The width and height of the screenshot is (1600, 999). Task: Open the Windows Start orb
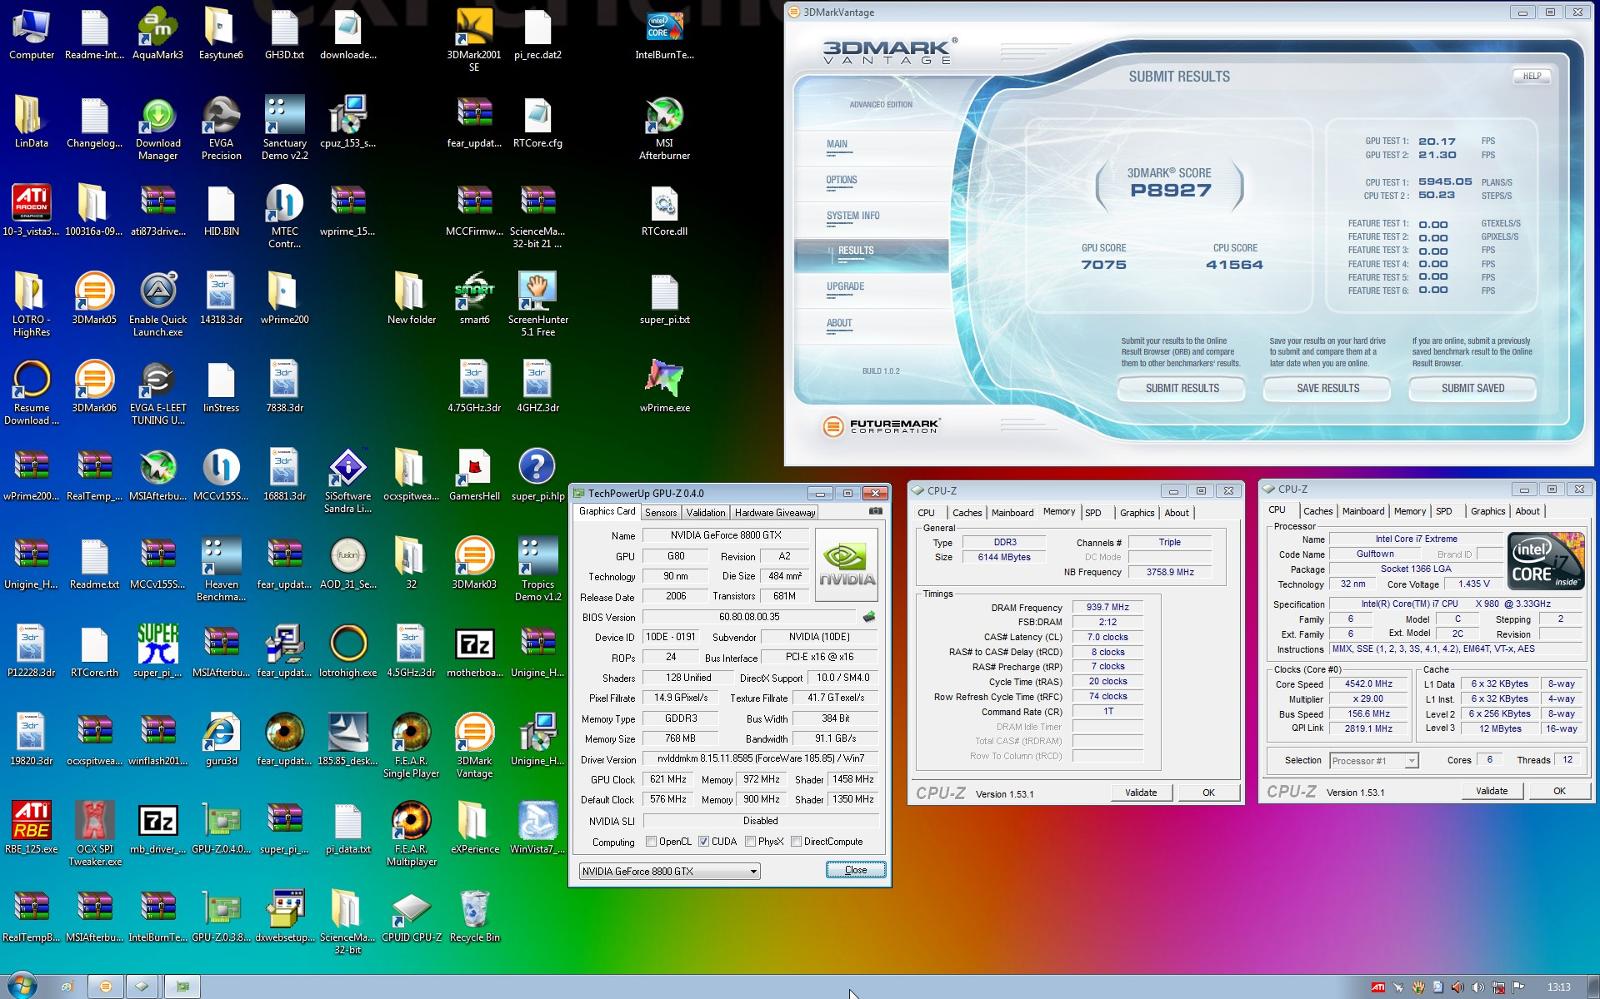point(21,985)
